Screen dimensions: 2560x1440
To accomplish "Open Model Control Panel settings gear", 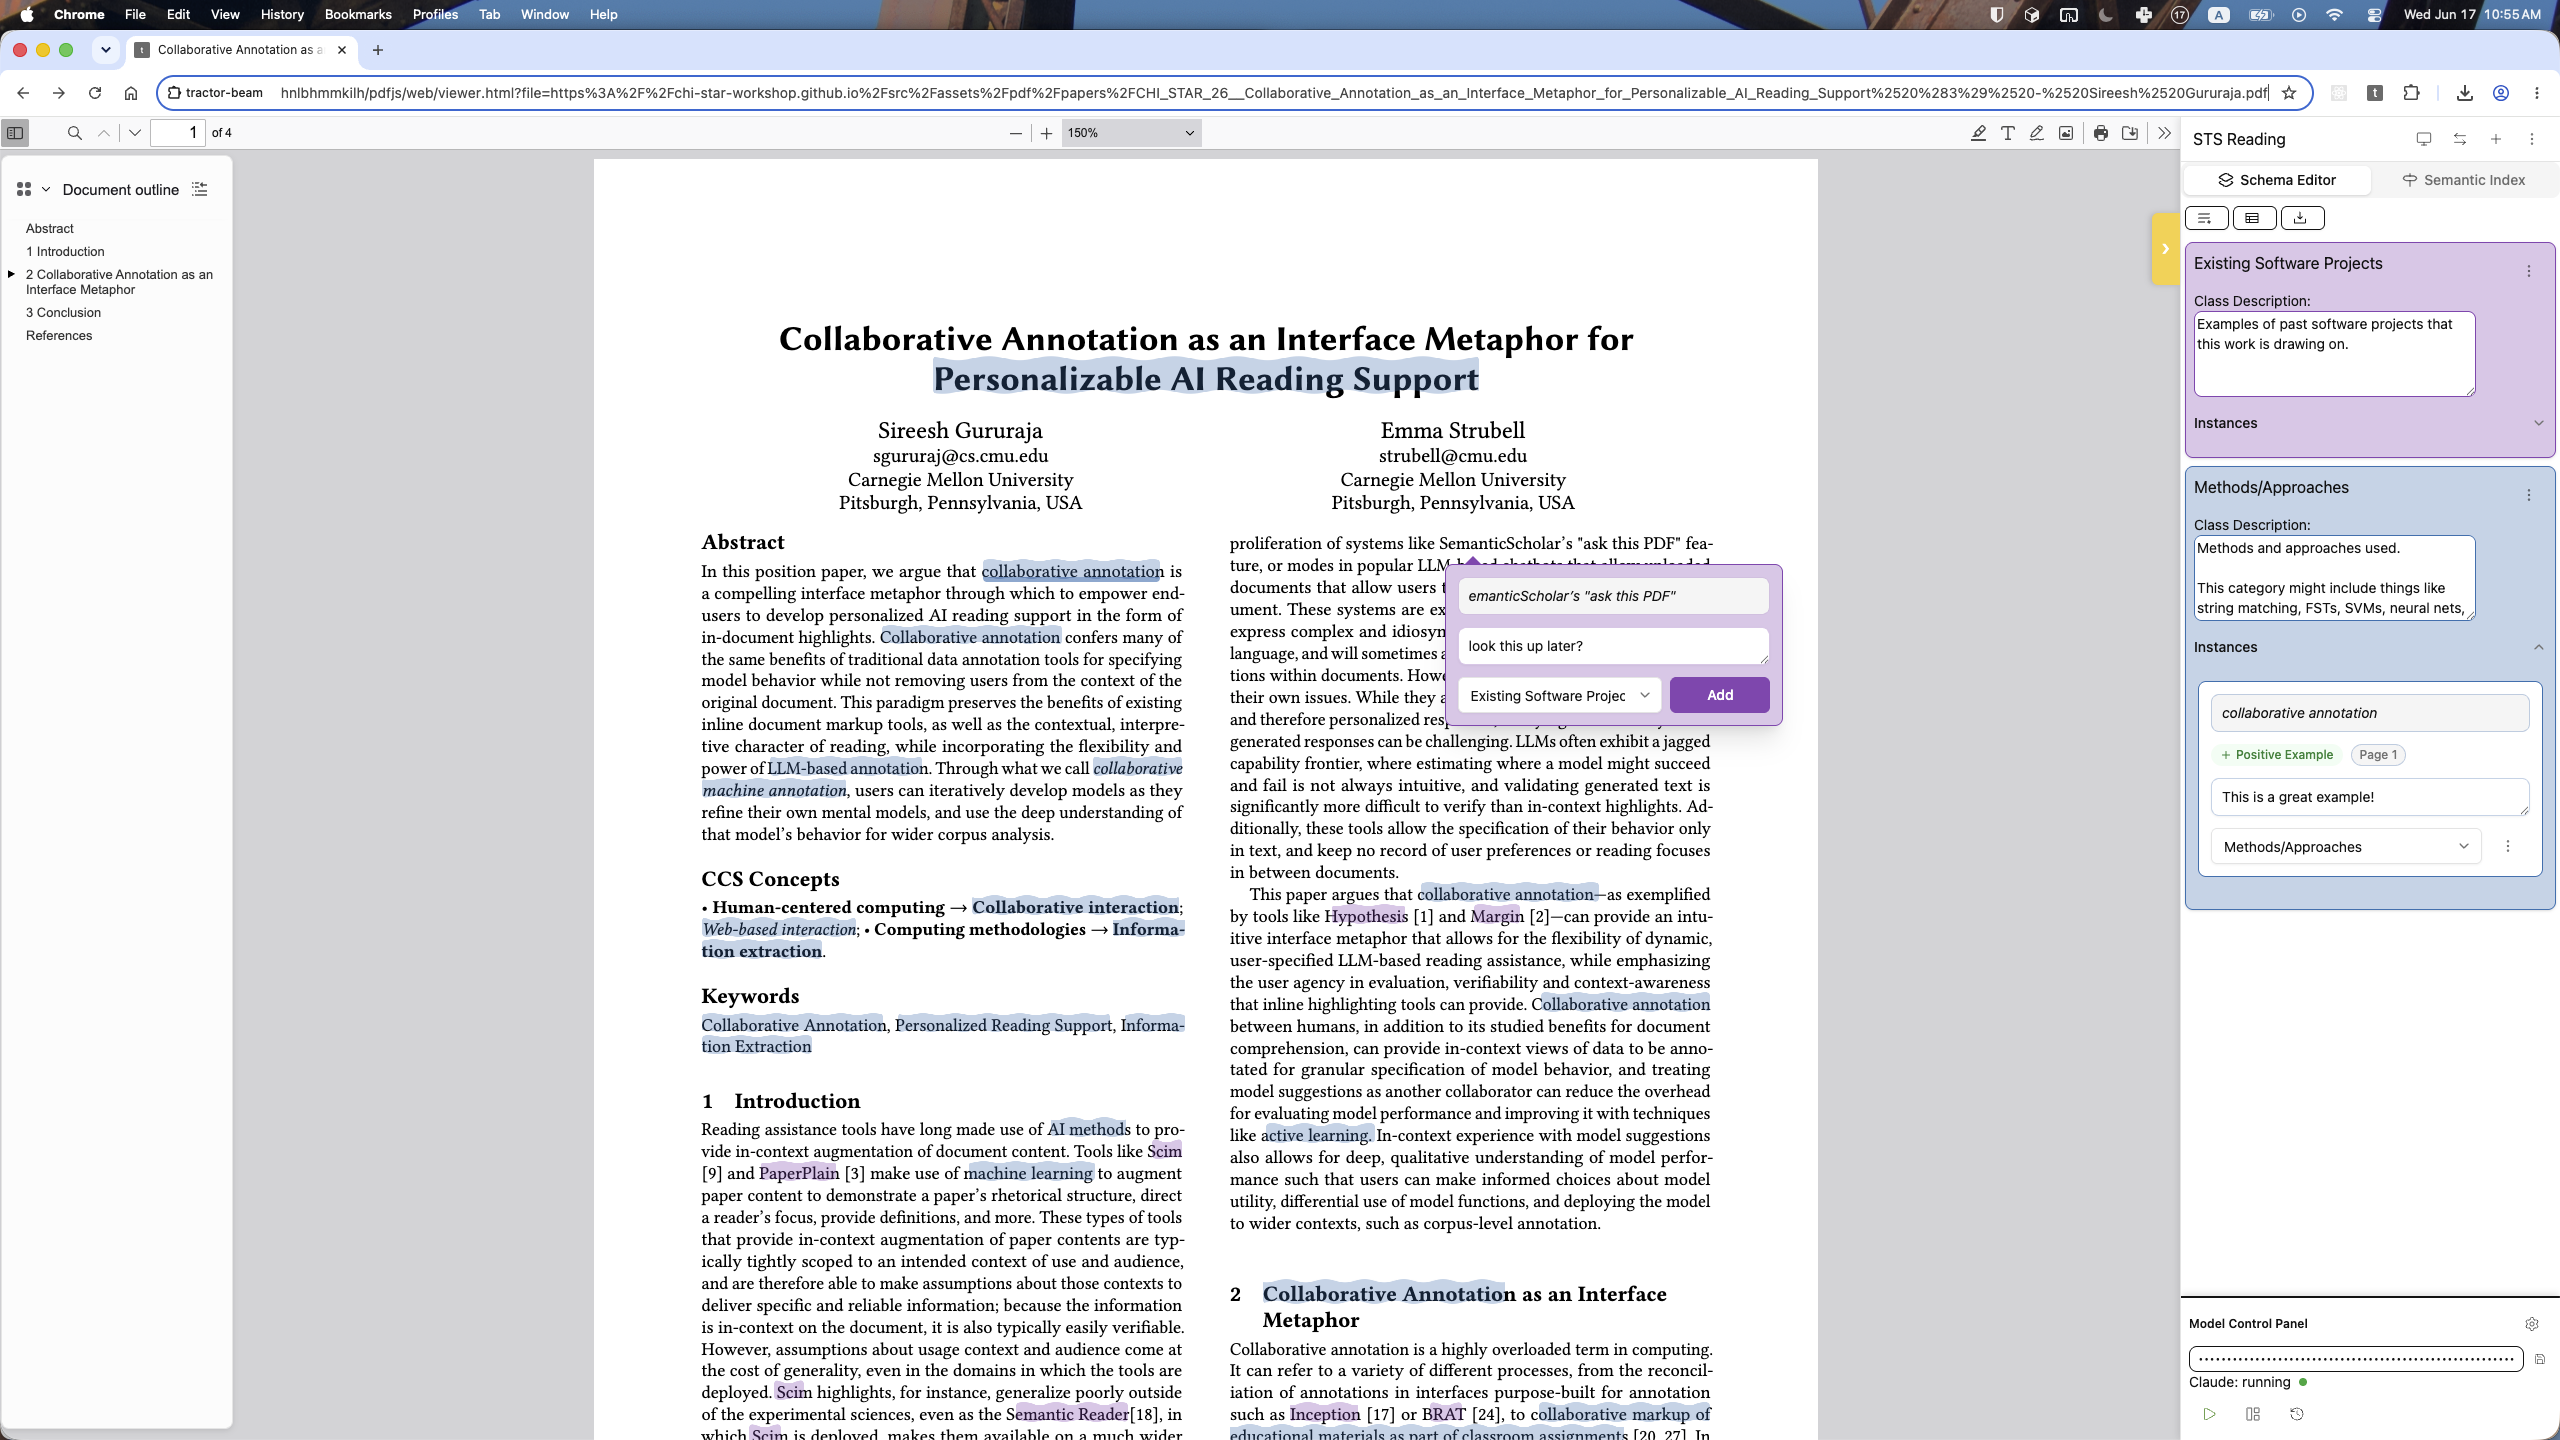I will point(2531,1324).
